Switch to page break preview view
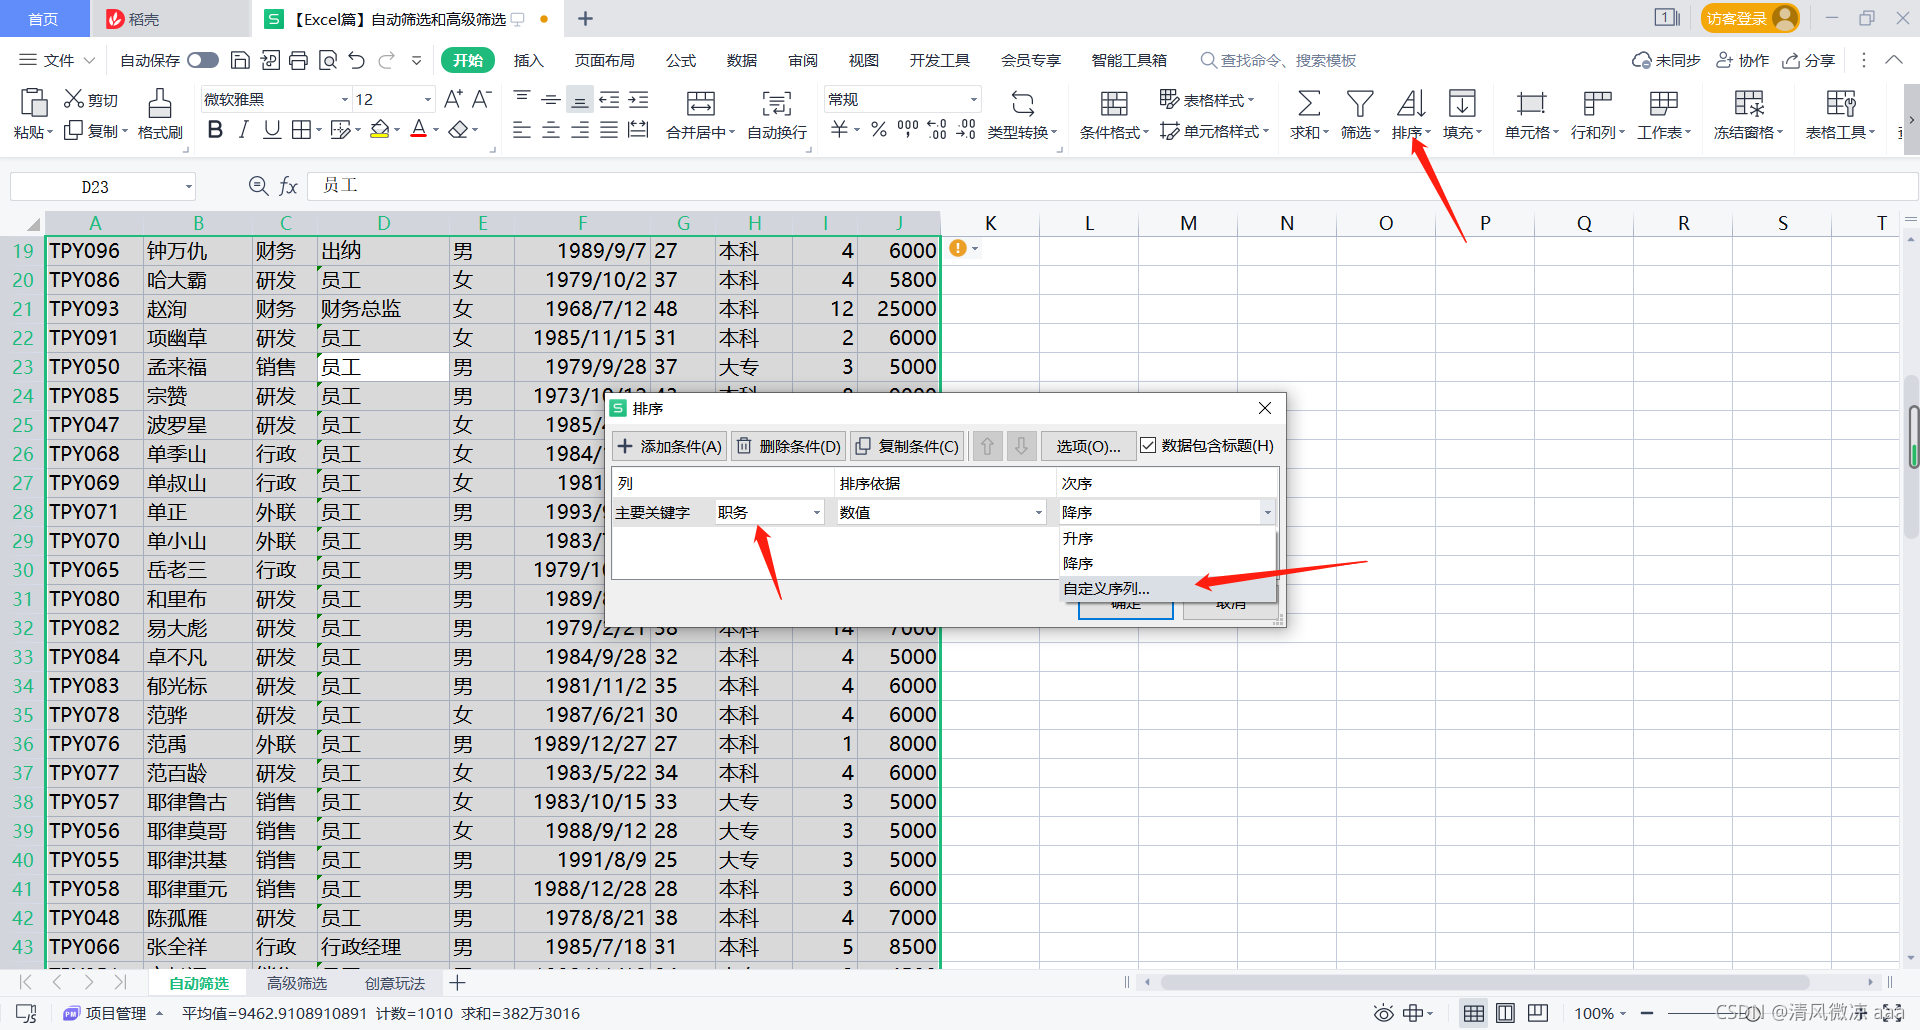Screen dimensions: 1920x1030 1538,1013
